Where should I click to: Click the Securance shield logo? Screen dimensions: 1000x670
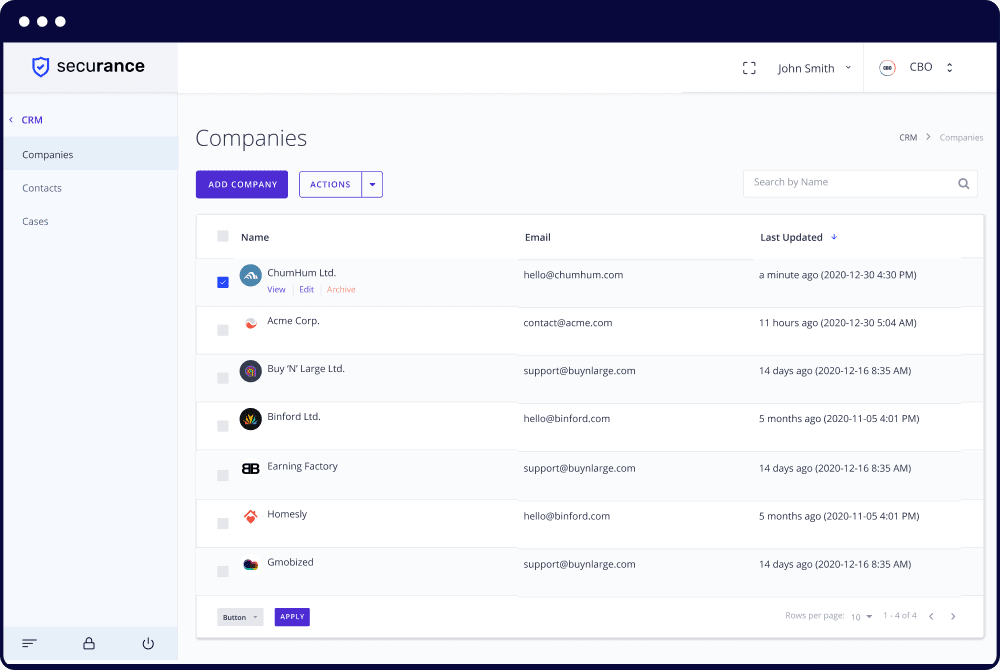click(x=41, y=66)
